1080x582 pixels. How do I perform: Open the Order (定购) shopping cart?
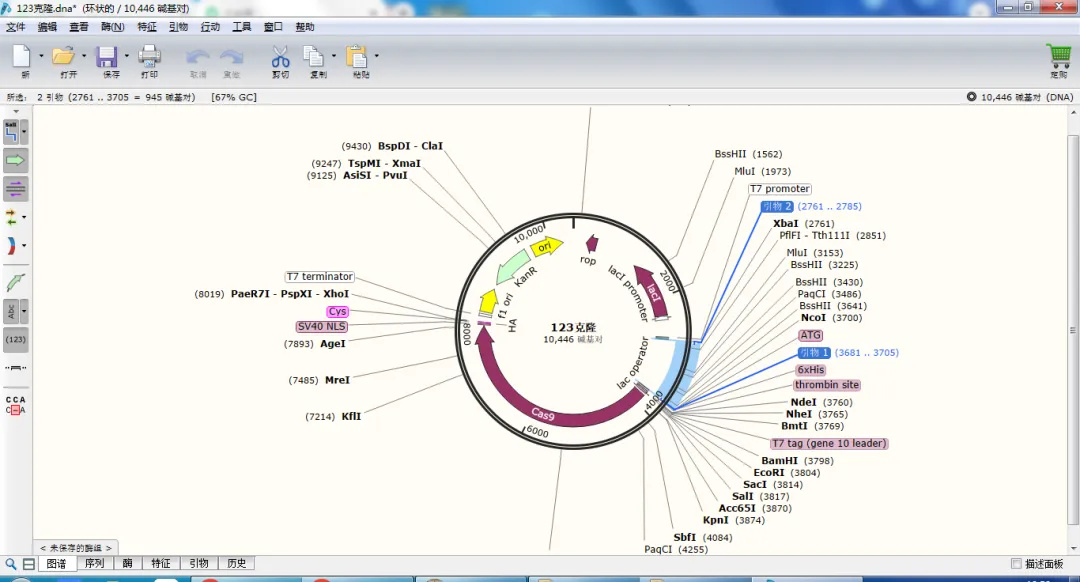[1058, 56]
